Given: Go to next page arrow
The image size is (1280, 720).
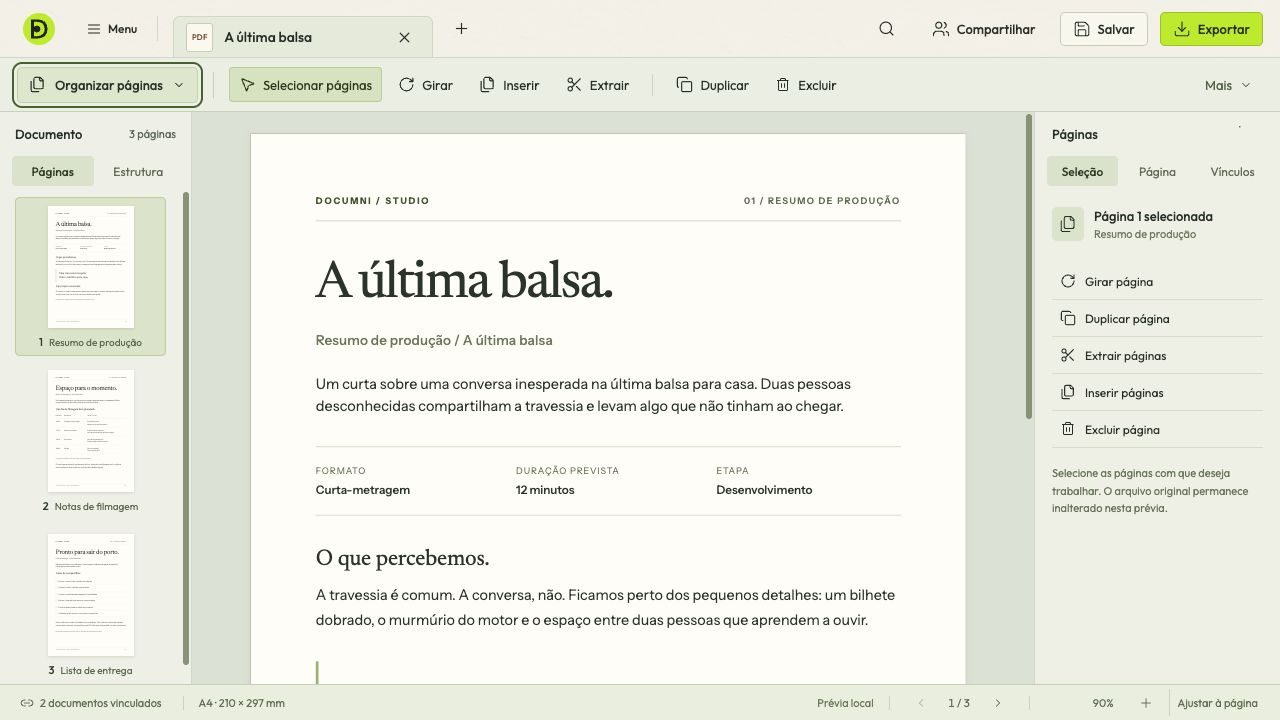Looking at the screenshot, I should (997, 703).
